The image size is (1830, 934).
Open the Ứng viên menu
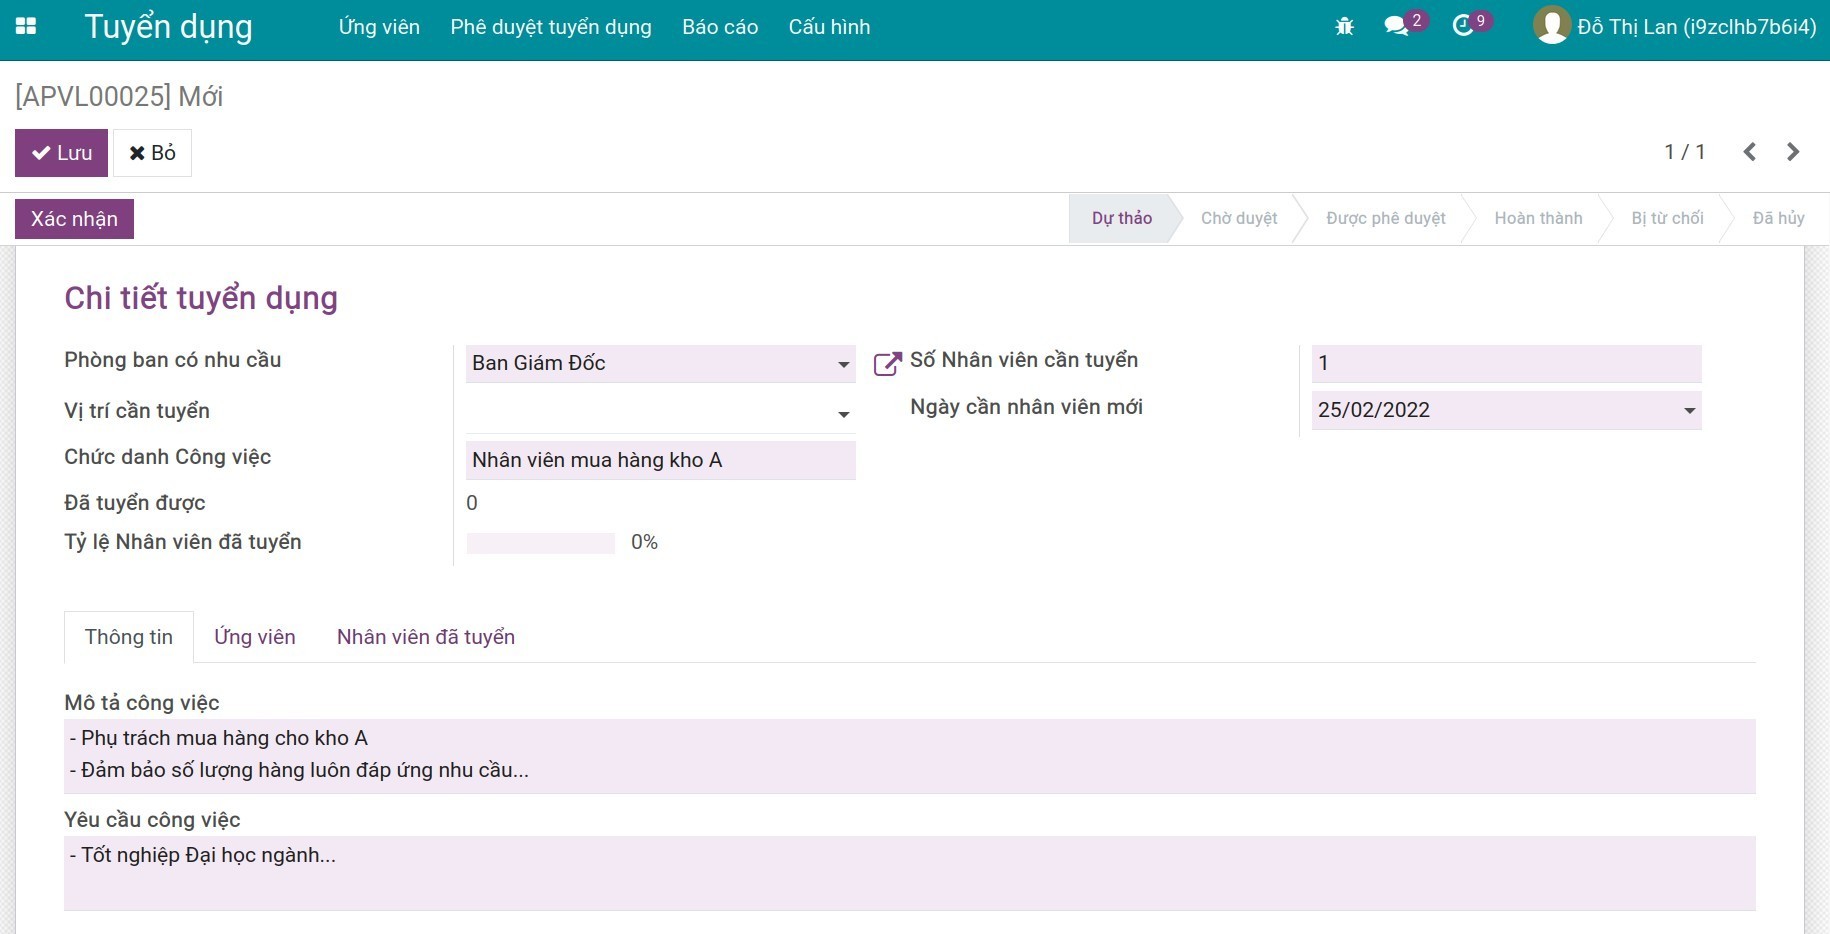tap(379, 27)
